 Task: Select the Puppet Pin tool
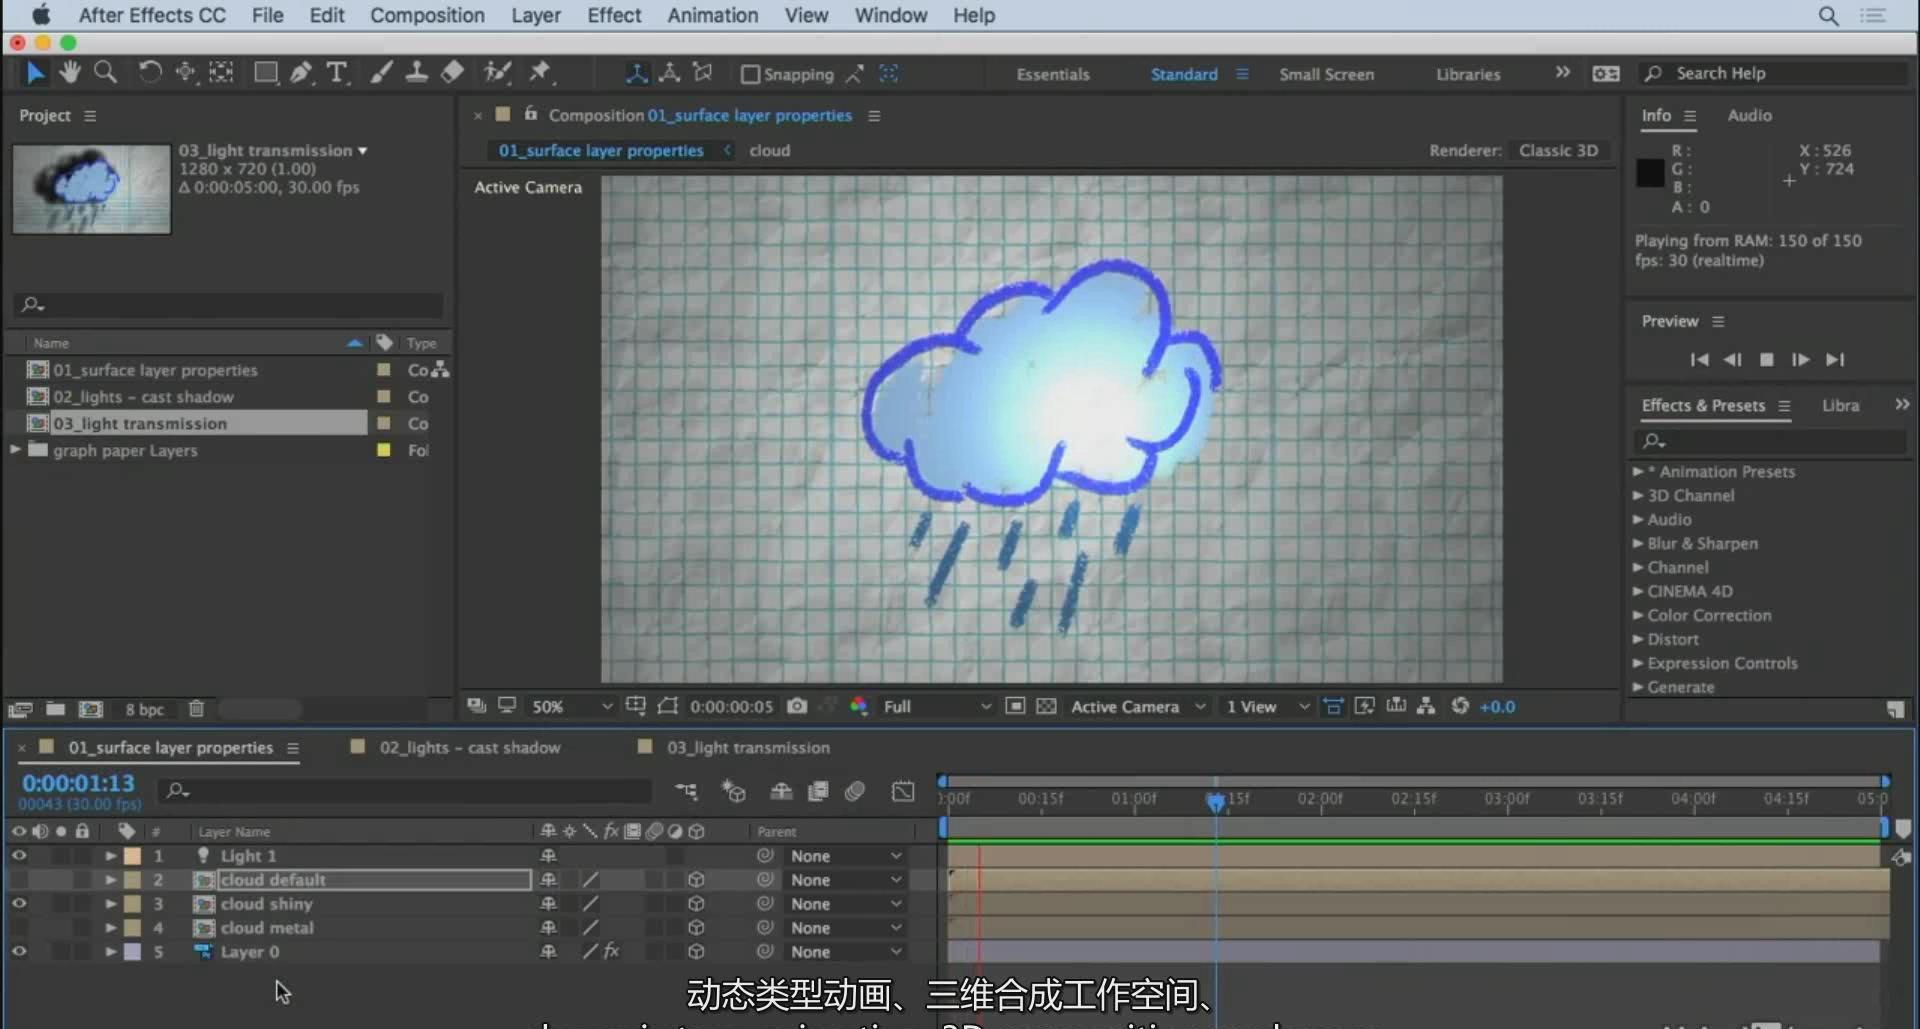pyautogui.click(x=540, y=72)
